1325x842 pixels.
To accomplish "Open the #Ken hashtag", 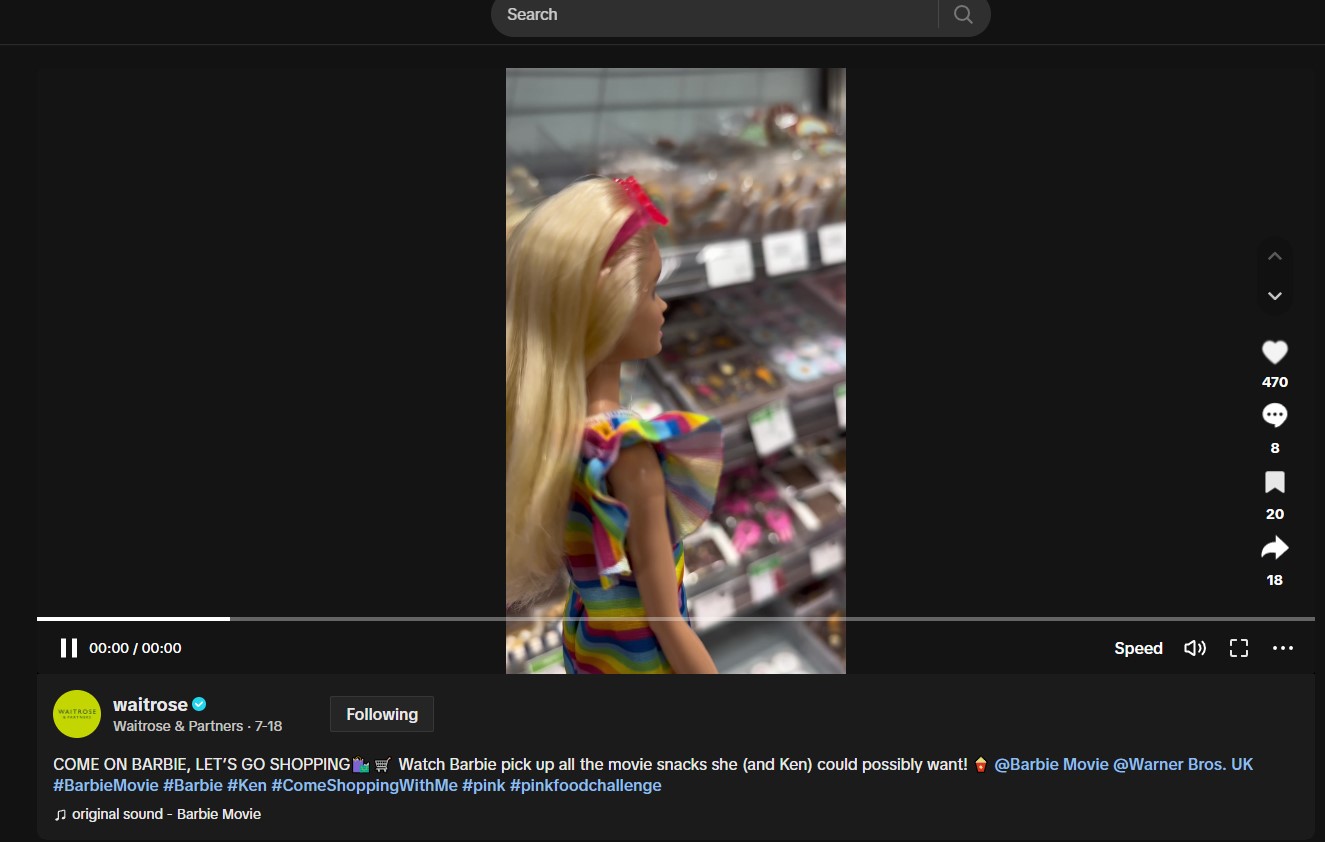I will [247, 785].
